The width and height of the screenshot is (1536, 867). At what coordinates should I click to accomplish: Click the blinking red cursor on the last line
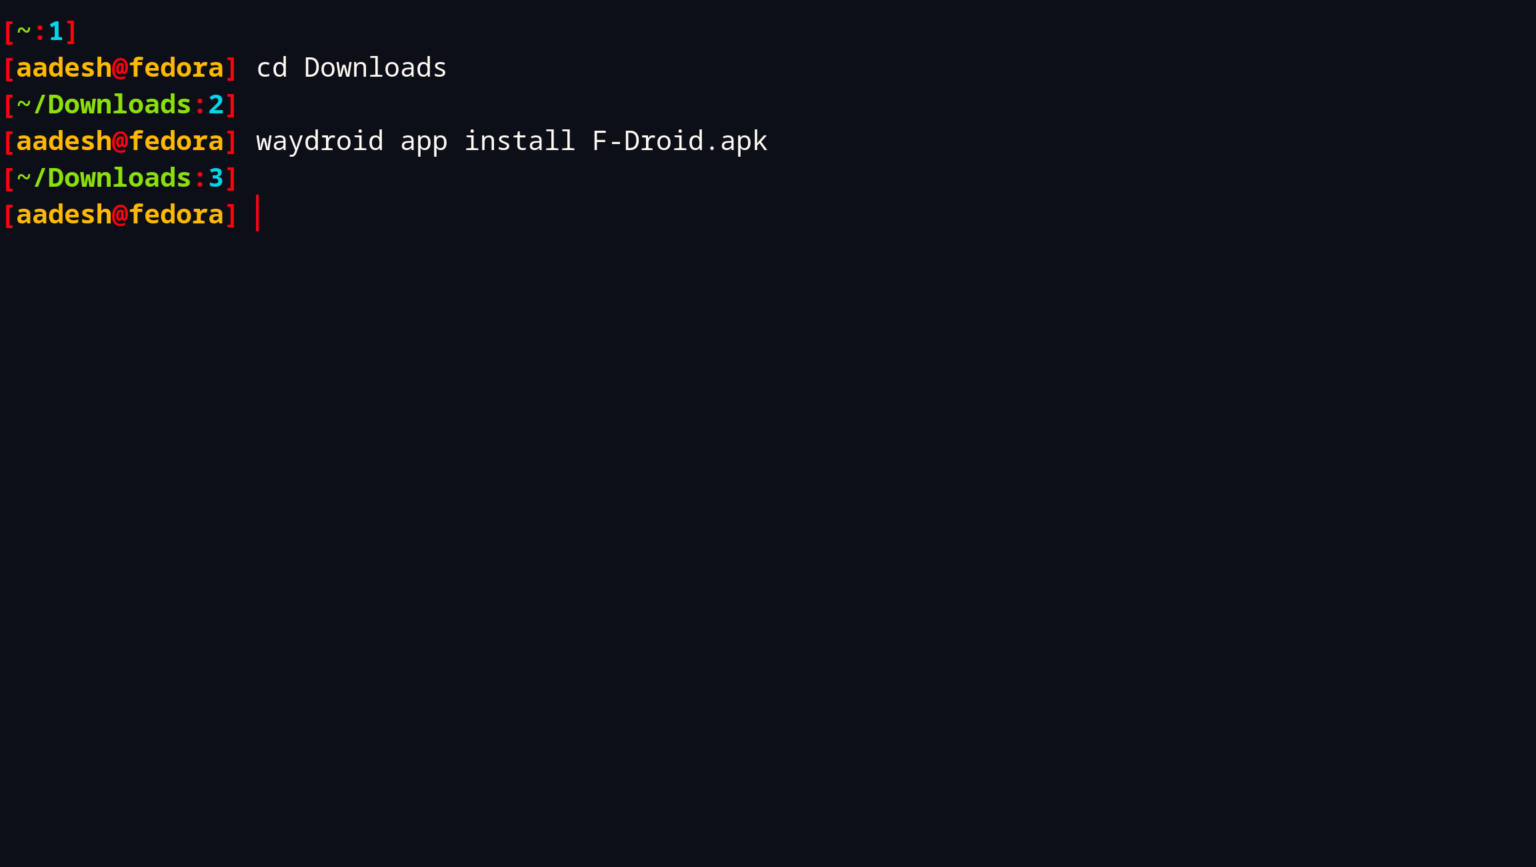(257, 214)
